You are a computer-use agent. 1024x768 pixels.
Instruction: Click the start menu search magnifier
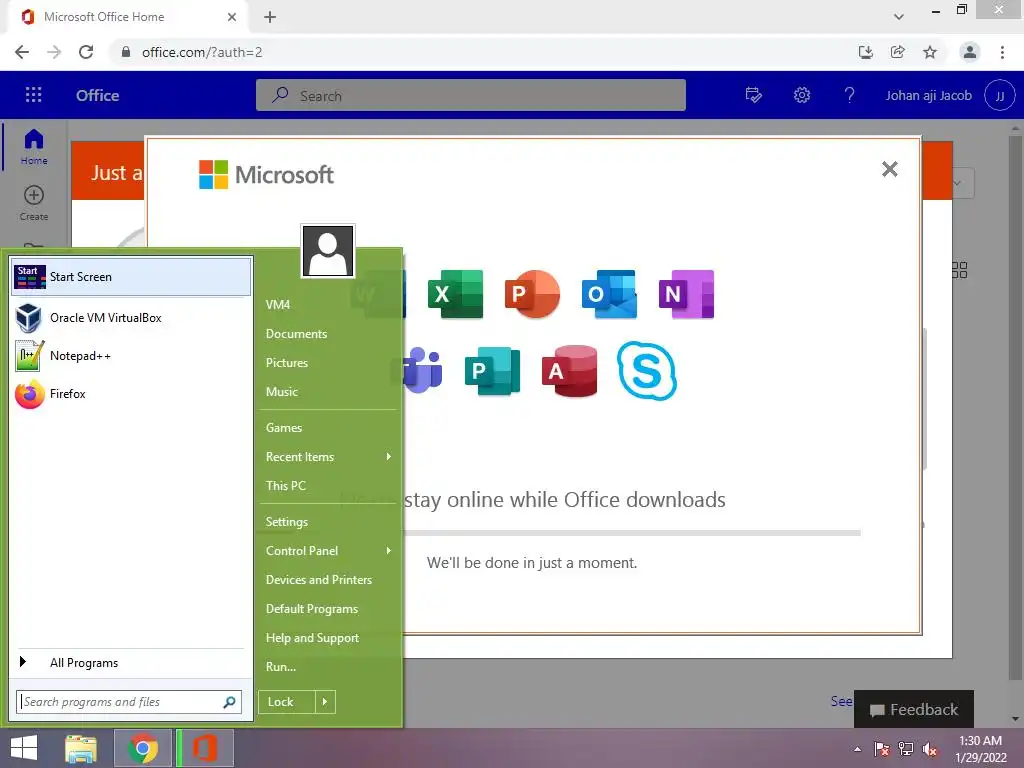(229, 702)
